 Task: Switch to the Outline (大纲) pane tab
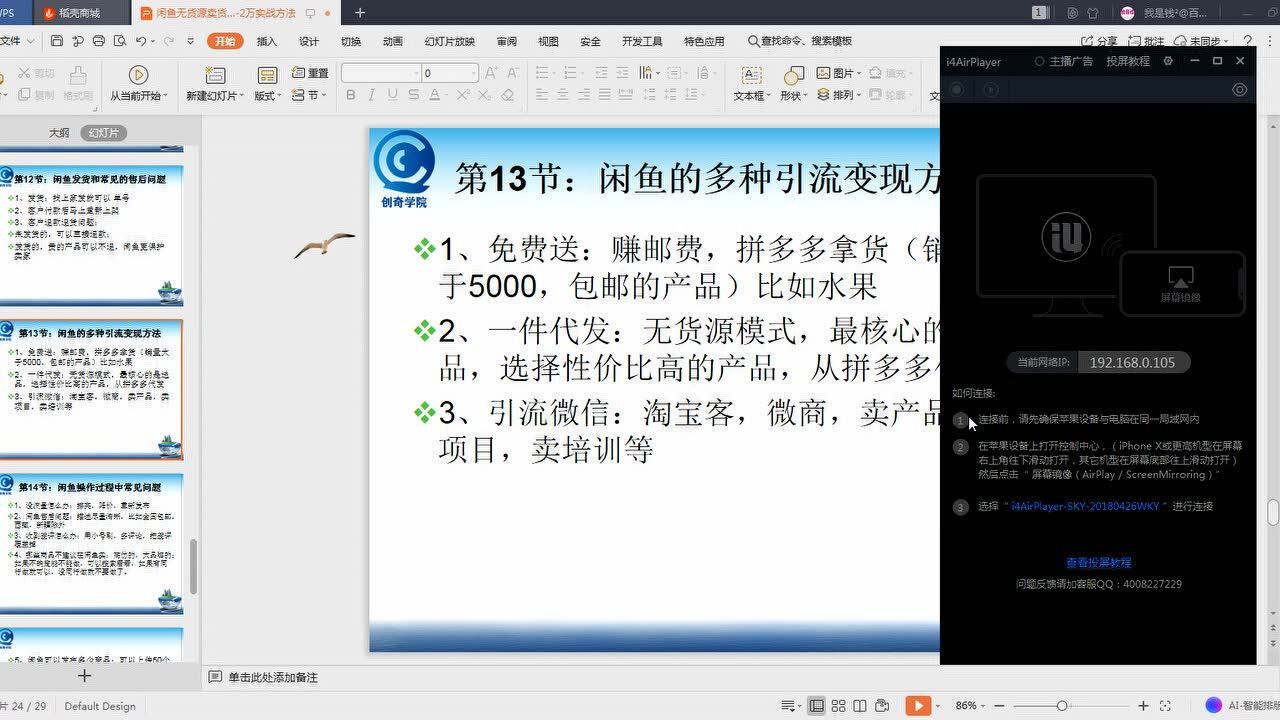[59, 133]
